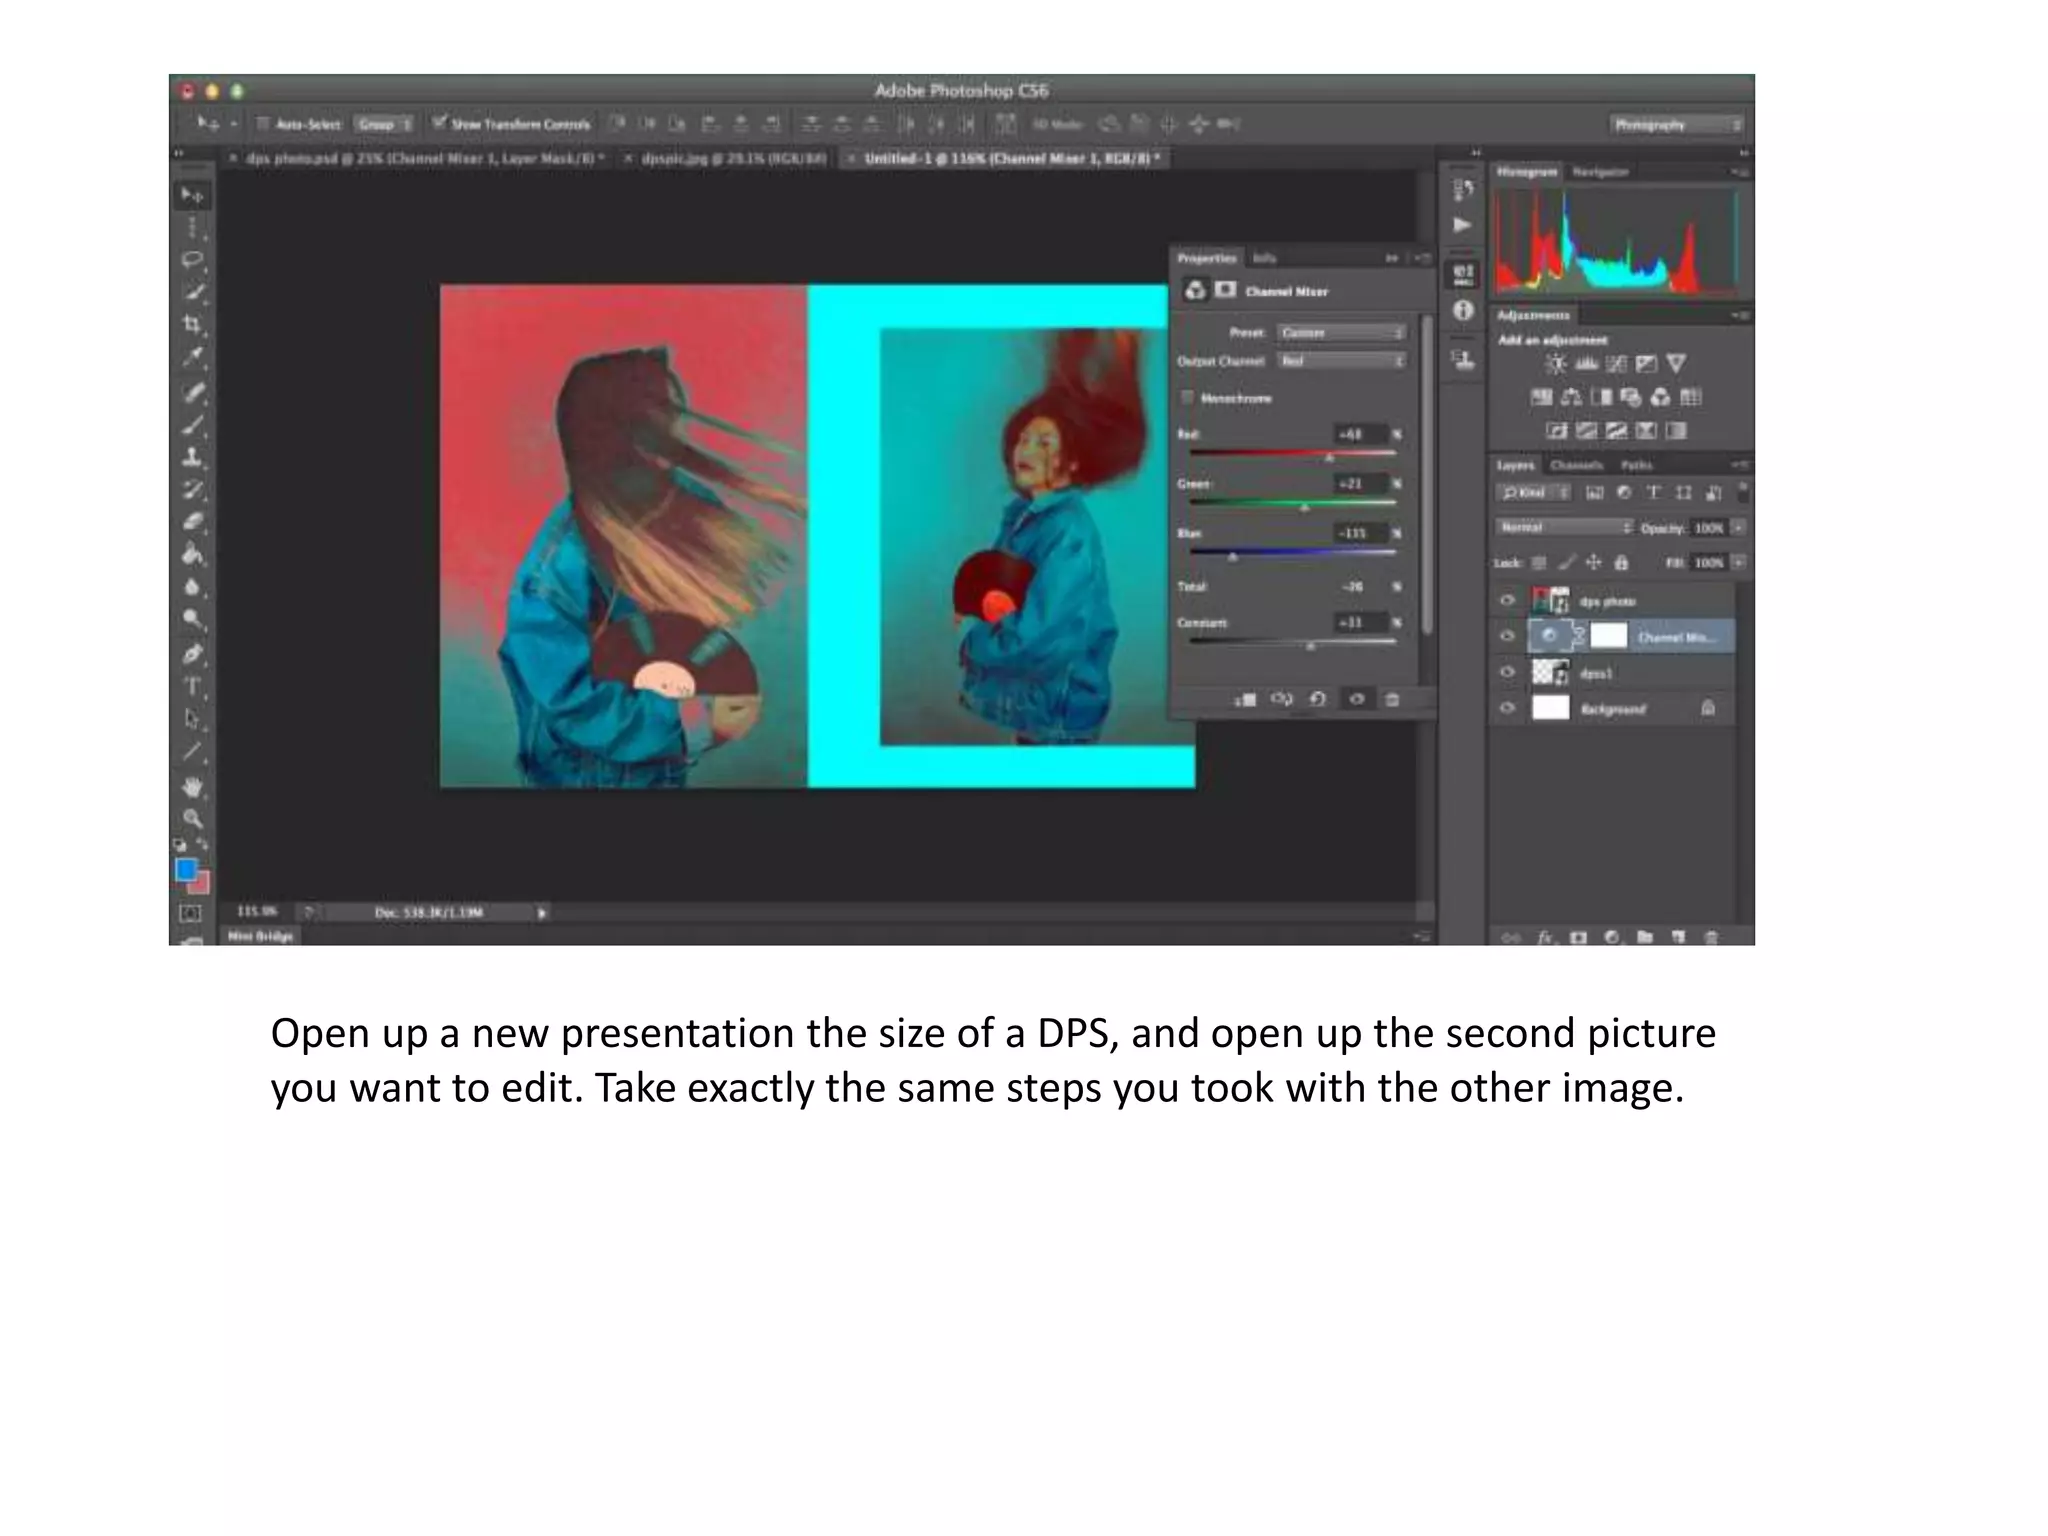Hide the Channel Mixer layer

click(x=1508, y=636)
